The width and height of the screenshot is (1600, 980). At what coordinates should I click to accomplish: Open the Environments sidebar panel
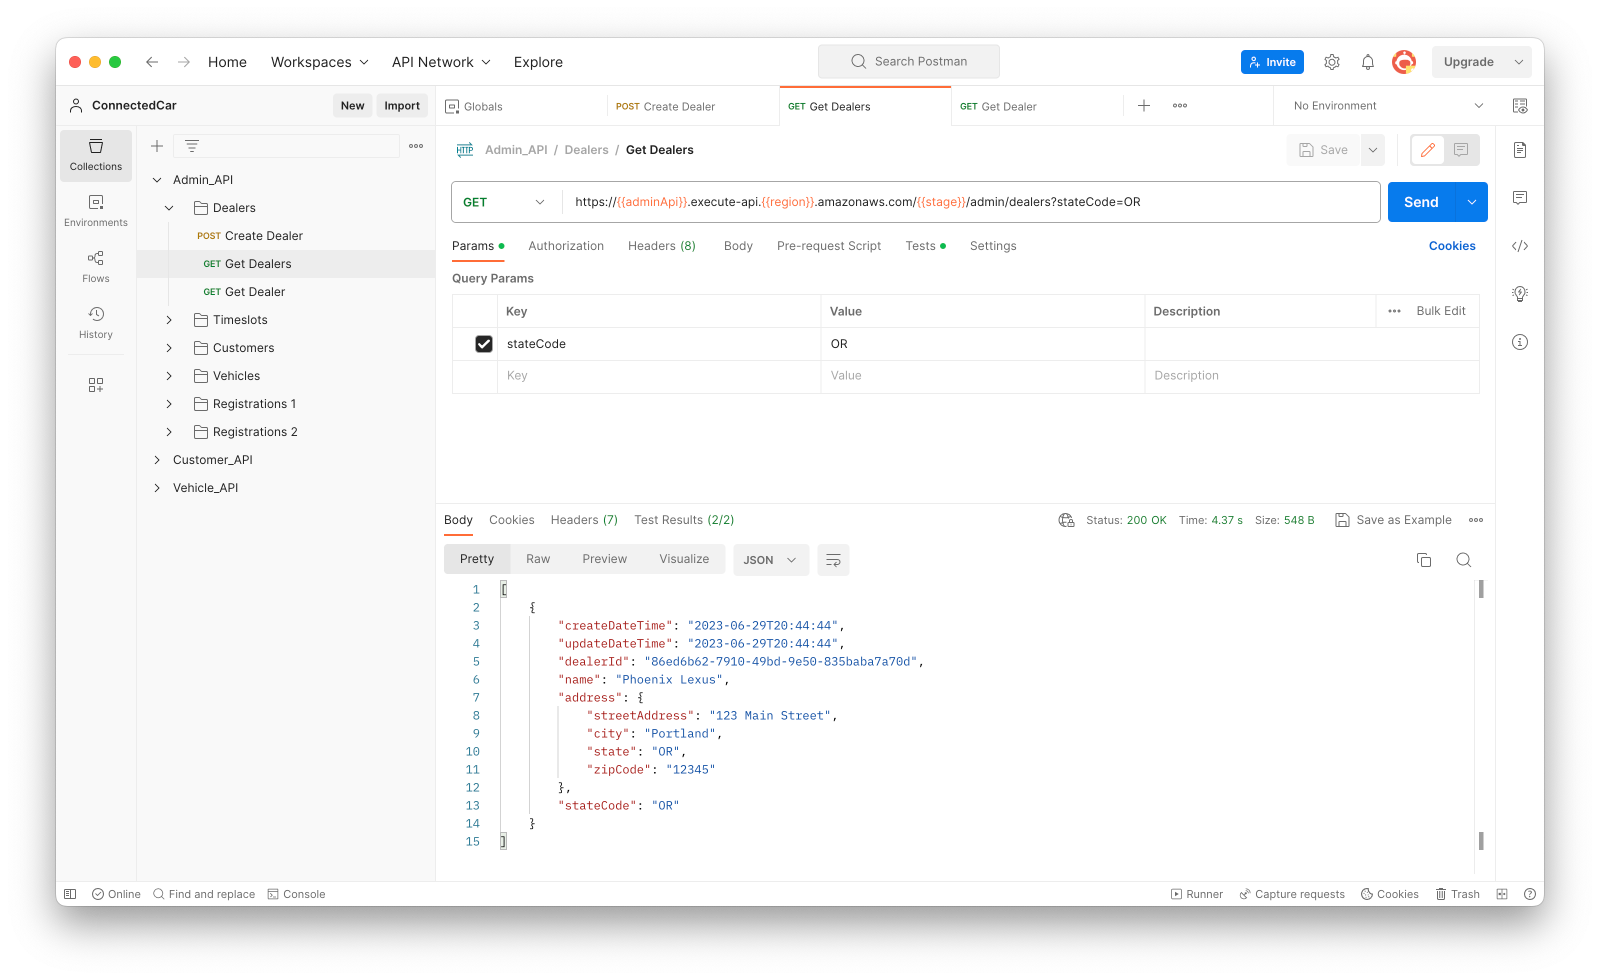point(96,211)
